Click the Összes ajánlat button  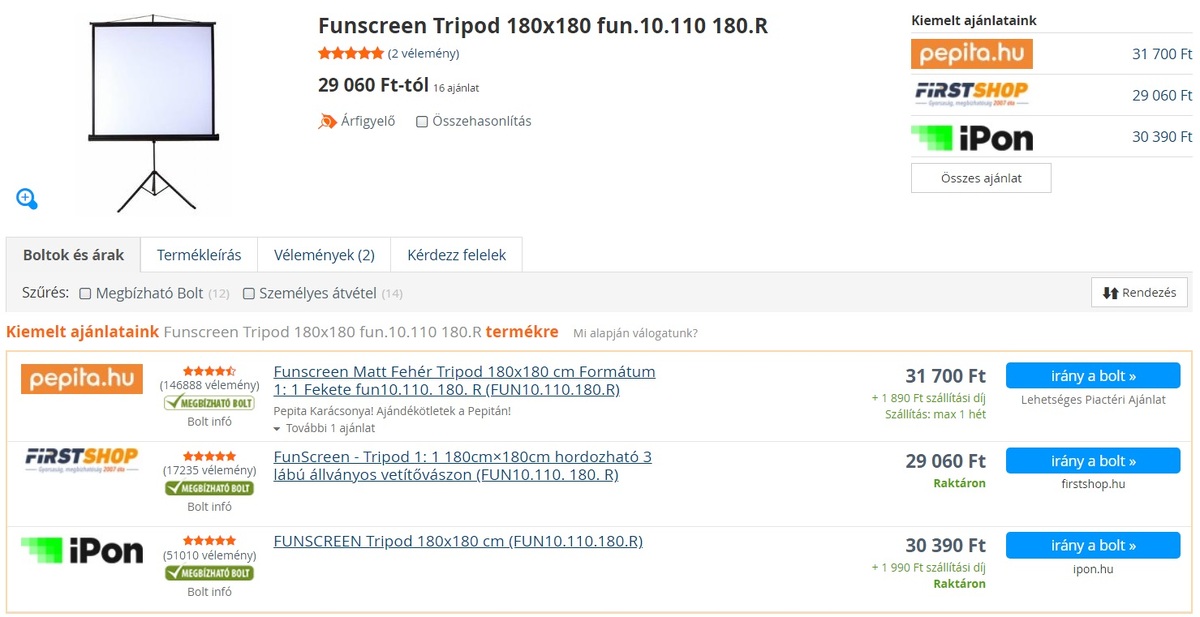(981, 178)
